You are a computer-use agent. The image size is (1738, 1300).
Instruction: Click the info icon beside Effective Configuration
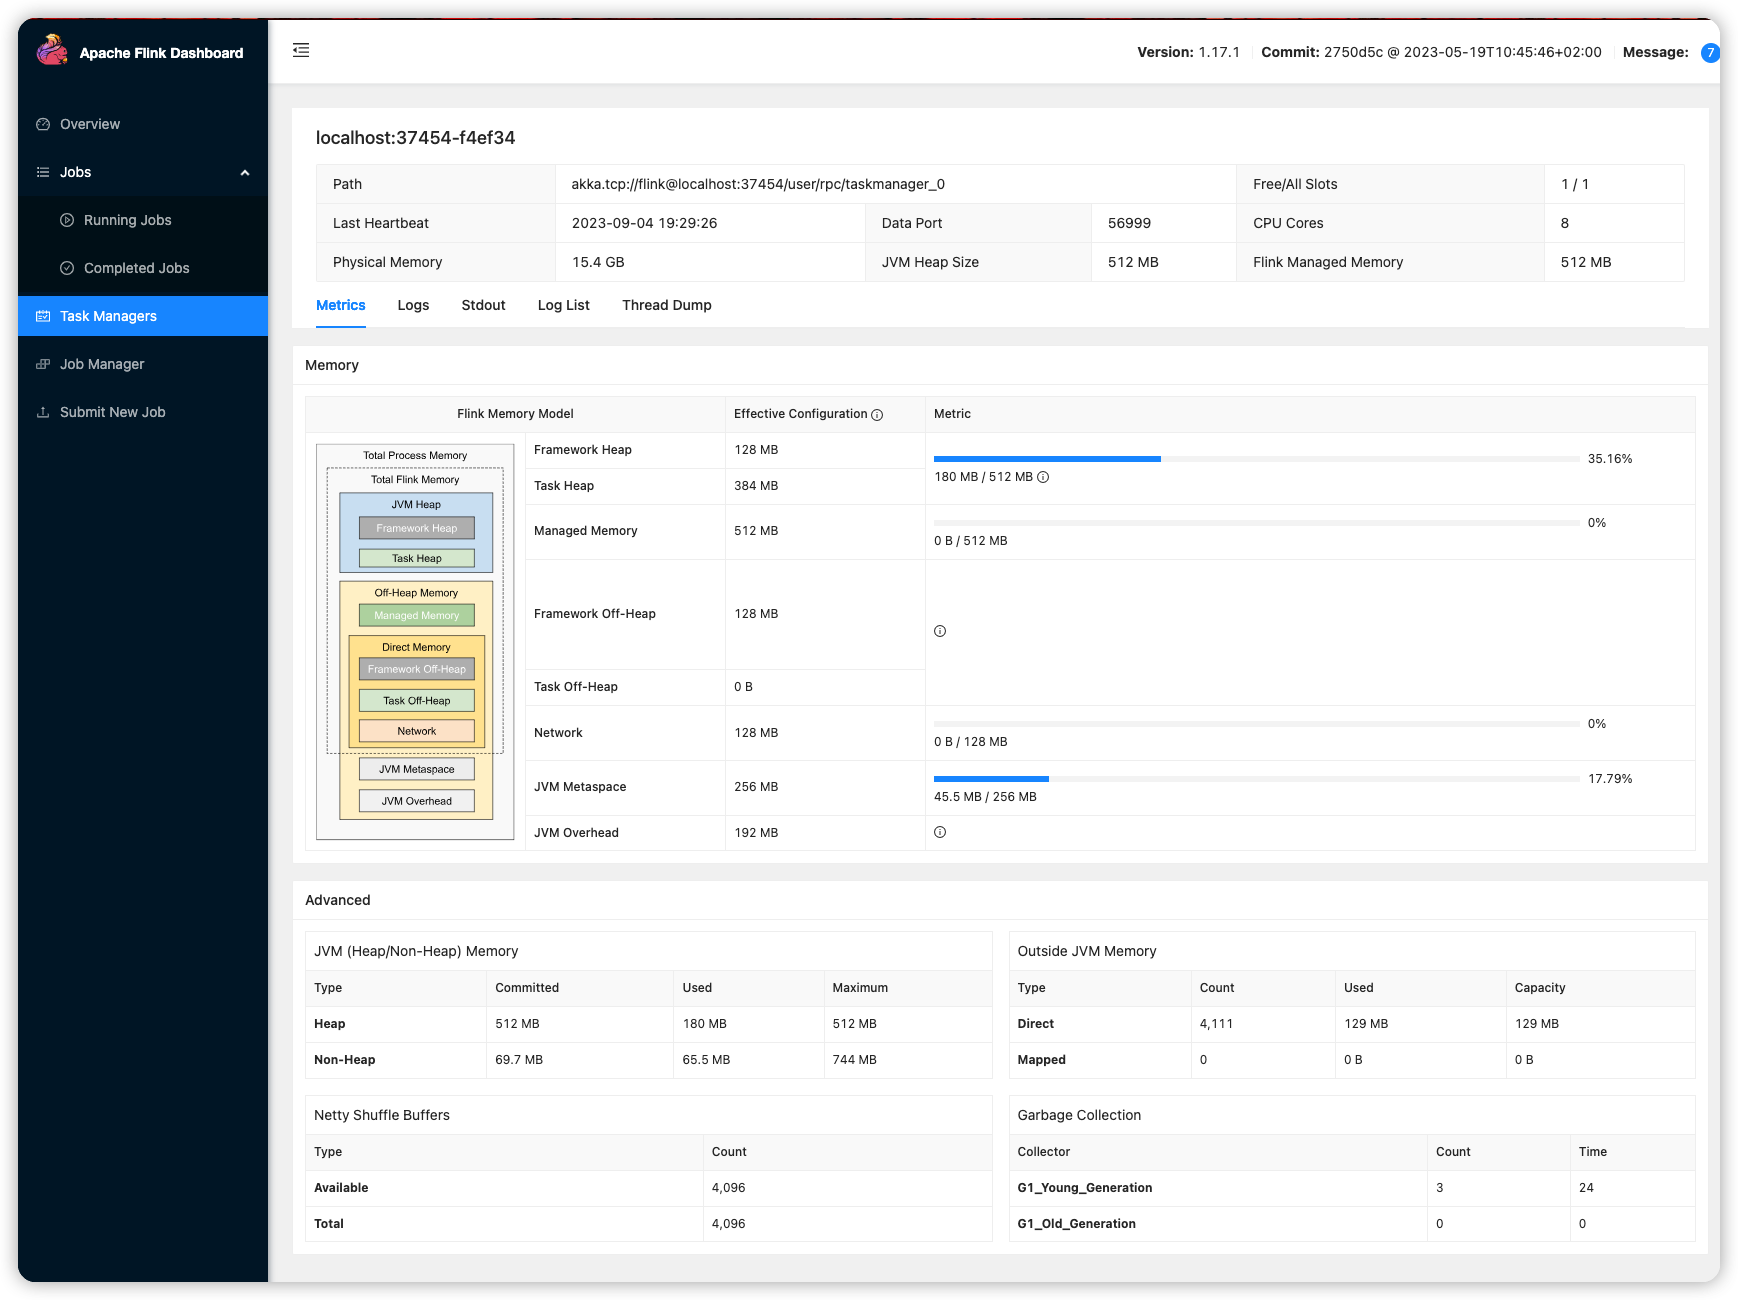[877, 415]
